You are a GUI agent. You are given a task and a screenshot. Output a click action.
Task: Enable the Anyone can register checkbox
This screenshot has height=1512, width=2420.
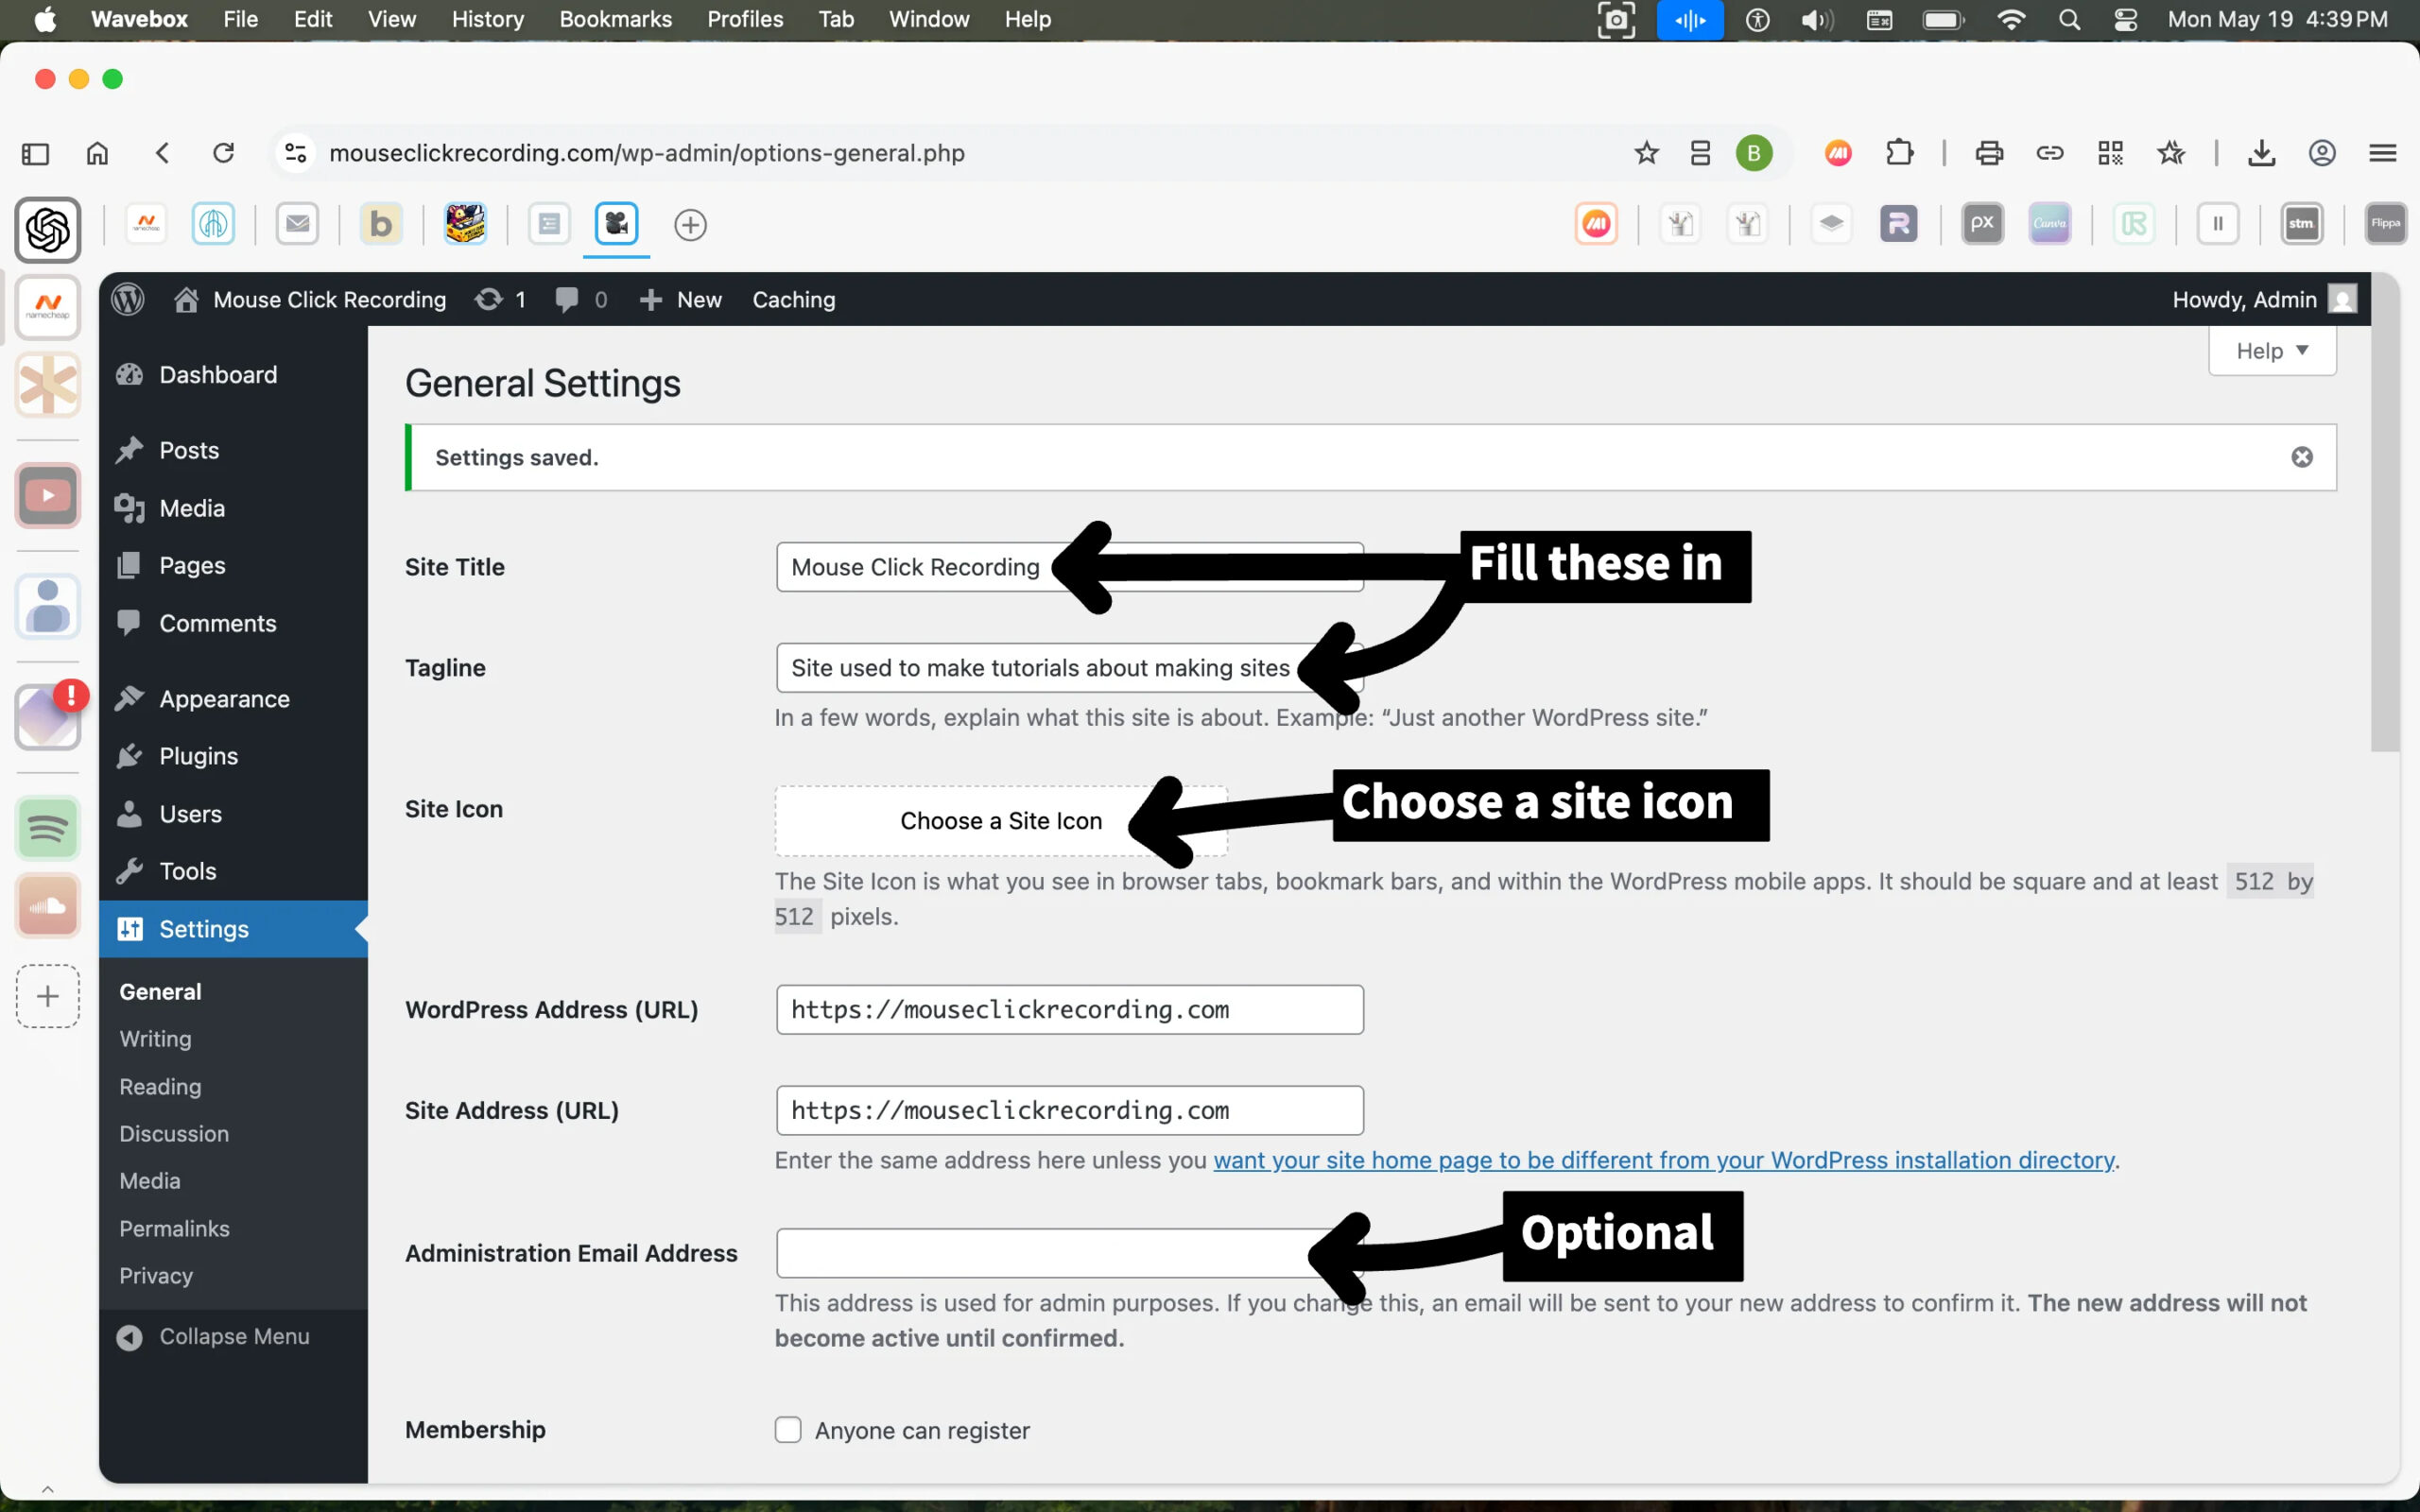coord(788,1429)
